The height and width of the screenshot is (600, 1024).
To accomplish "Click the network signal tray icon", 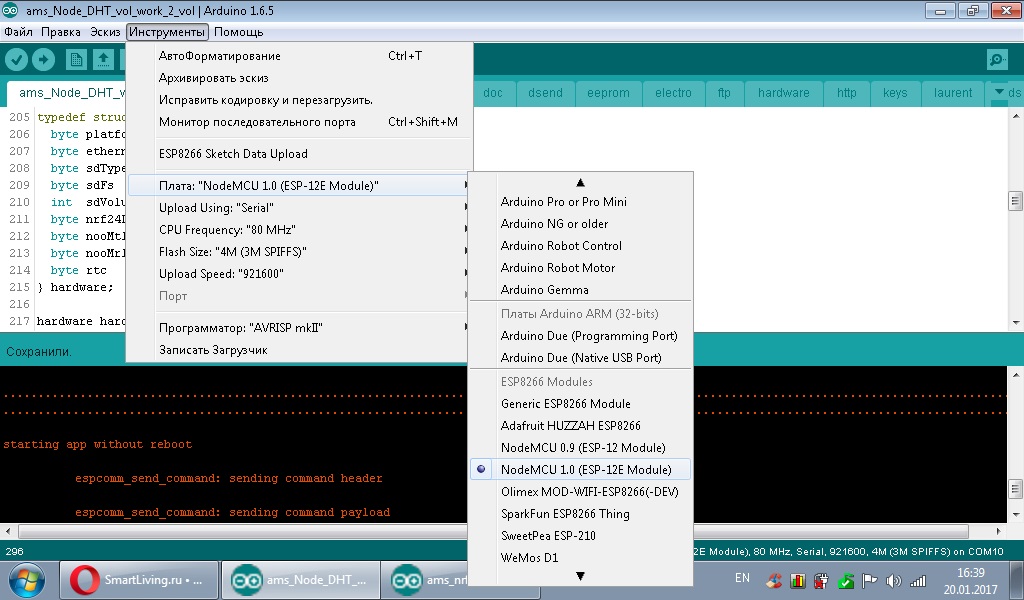I will [x=917, y=580].
